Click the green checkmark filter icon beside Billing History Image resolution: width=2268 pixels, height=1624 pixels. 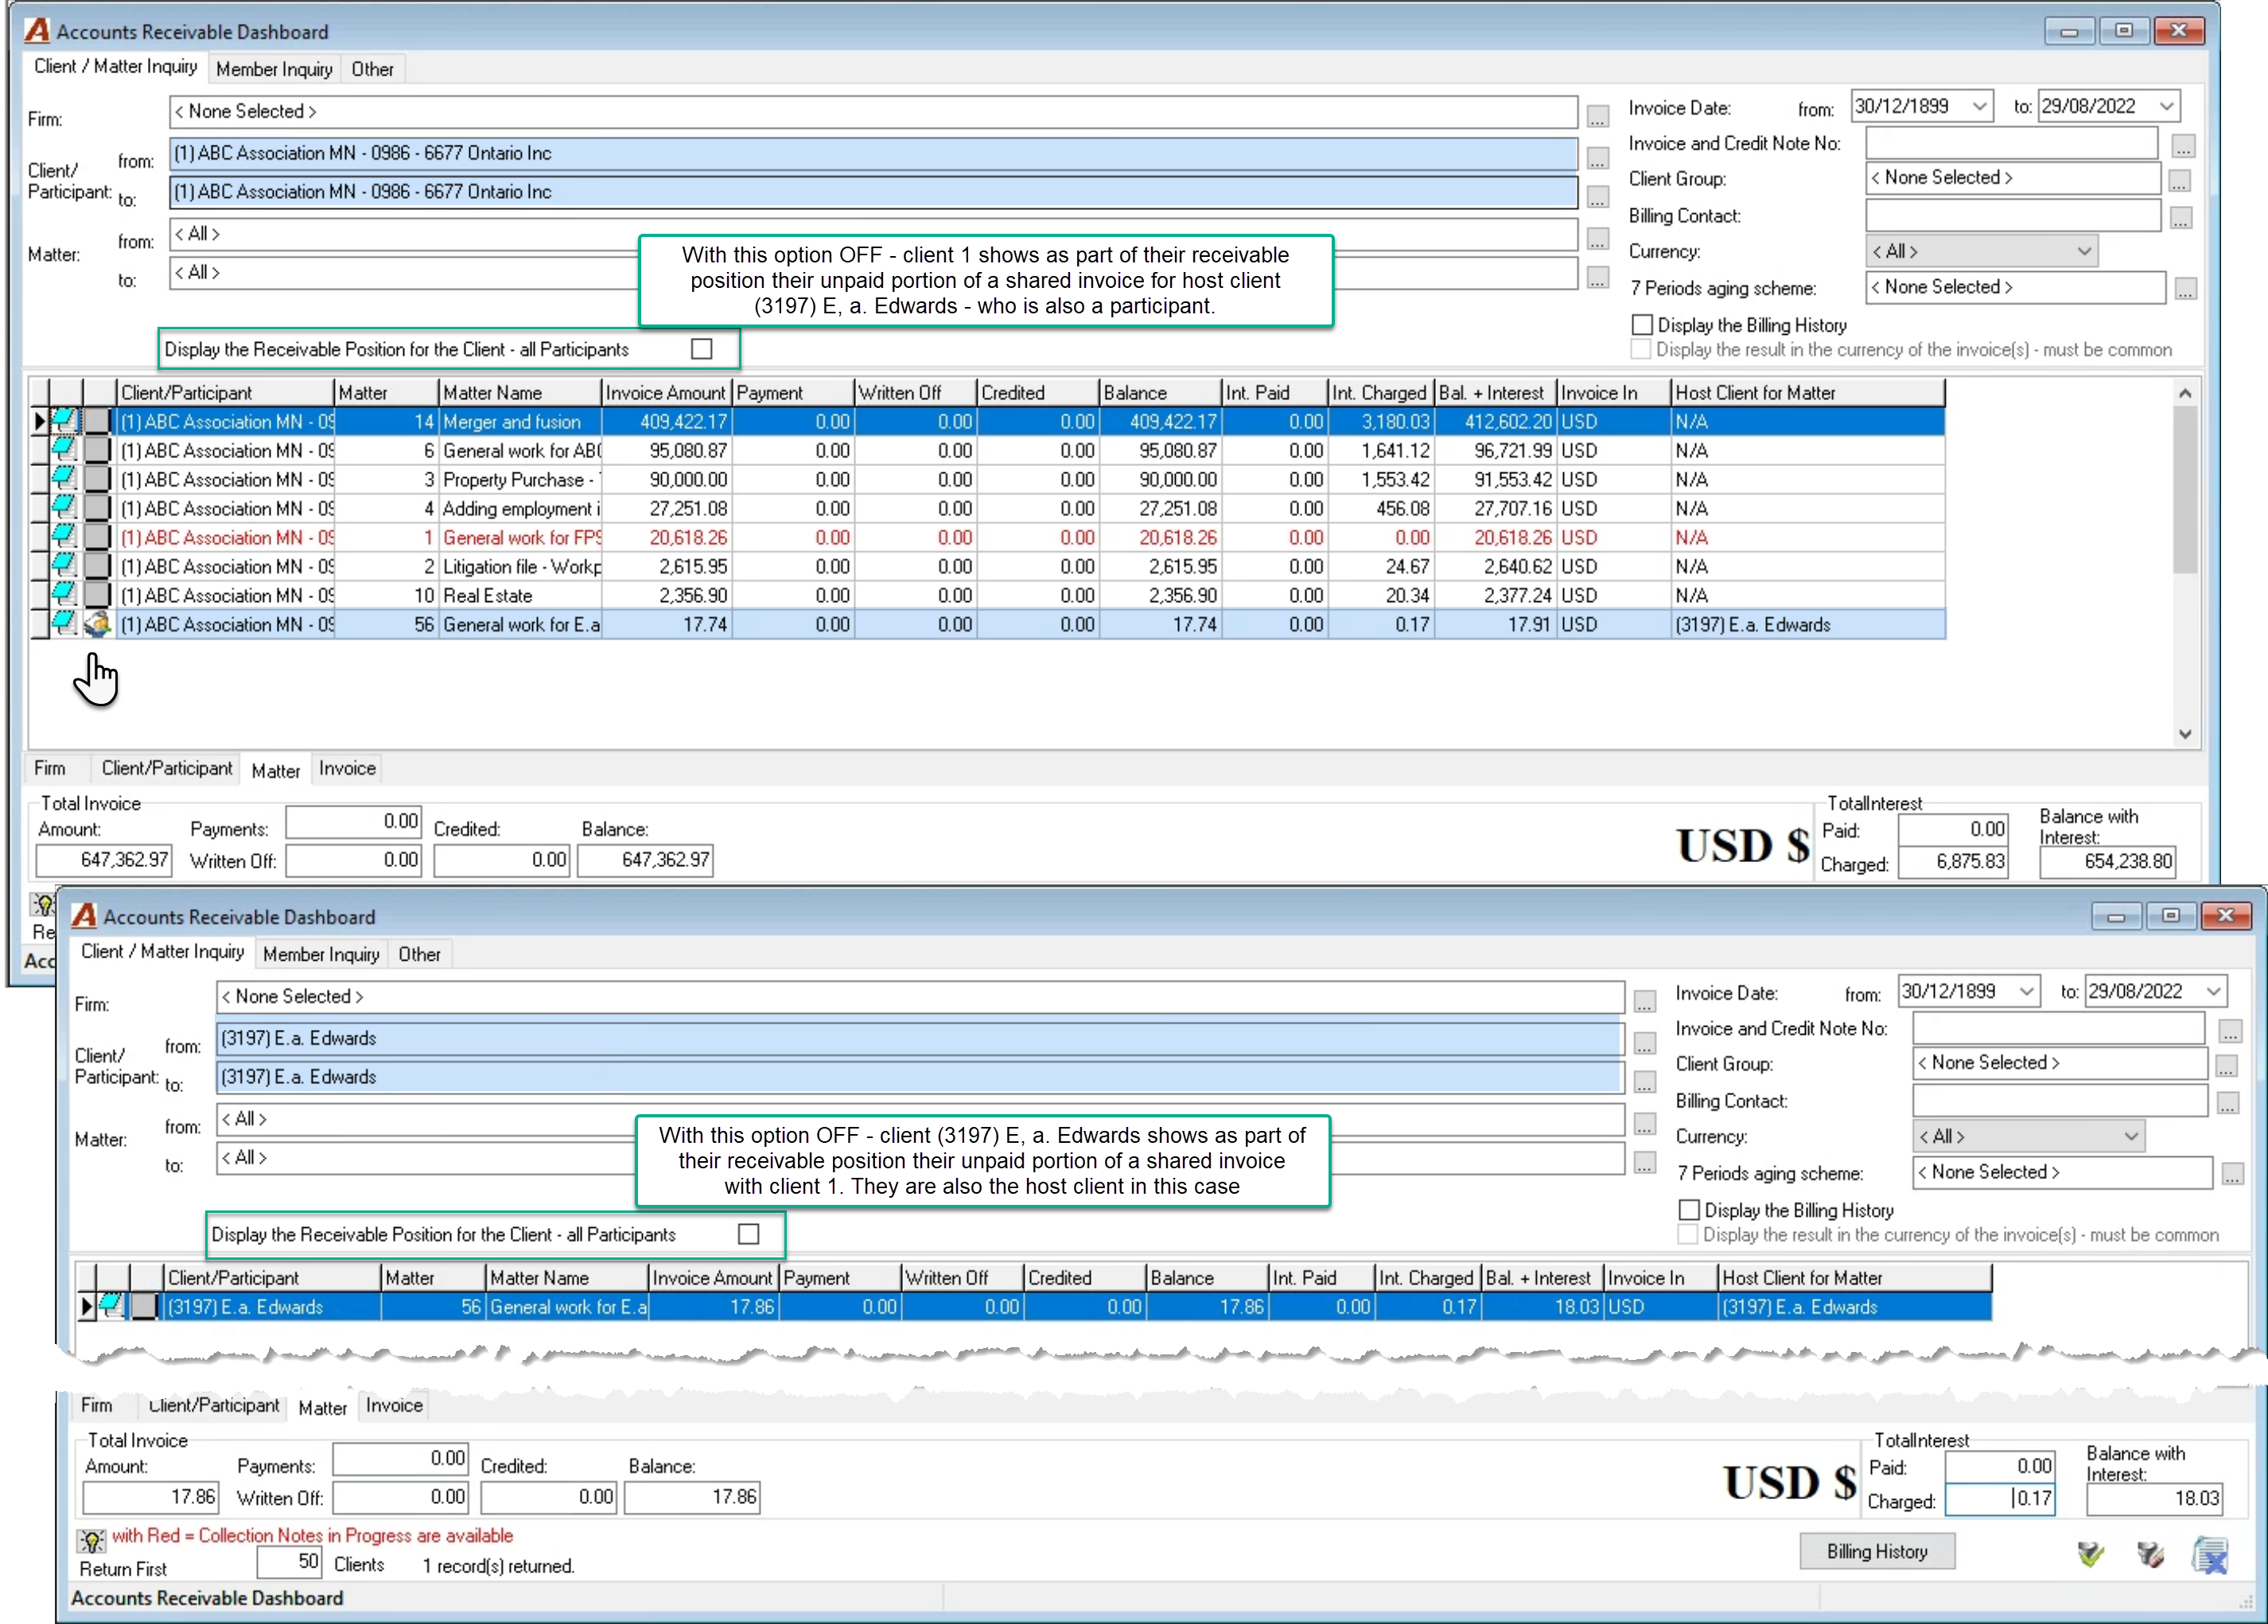click(x=2090, y=1554)
